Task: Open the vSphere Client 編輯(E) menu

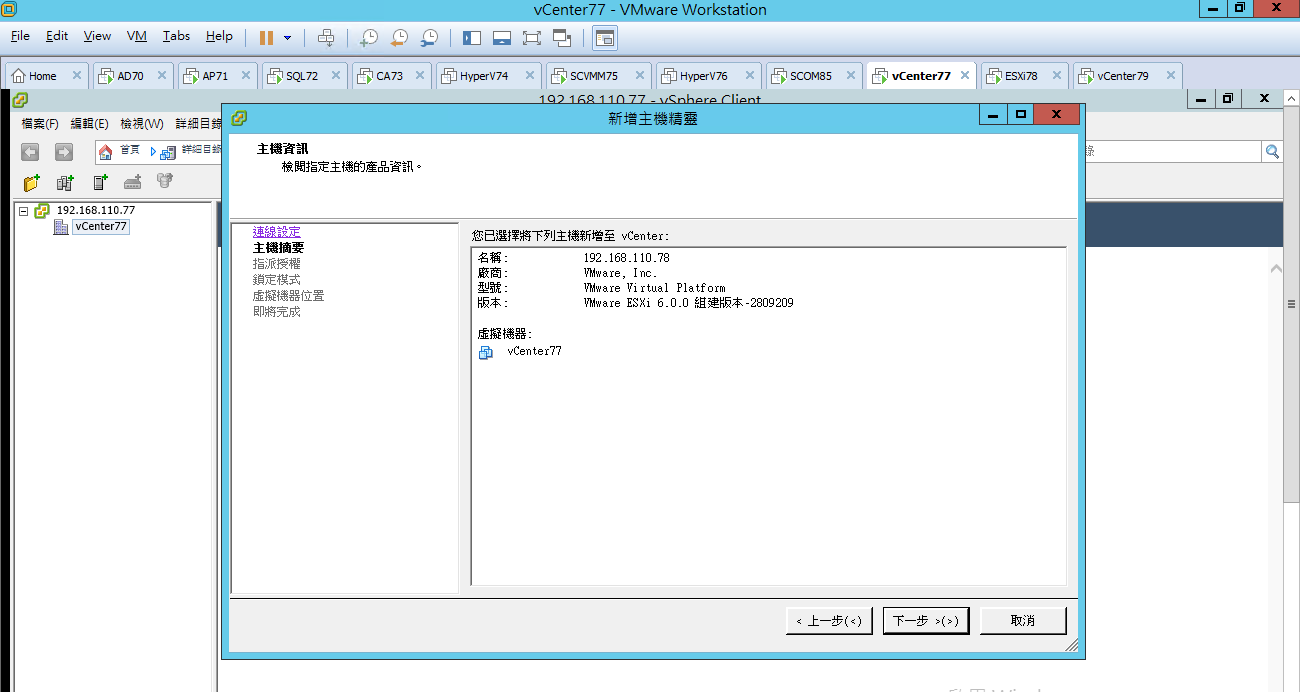Action: click(x=89, y=124)
